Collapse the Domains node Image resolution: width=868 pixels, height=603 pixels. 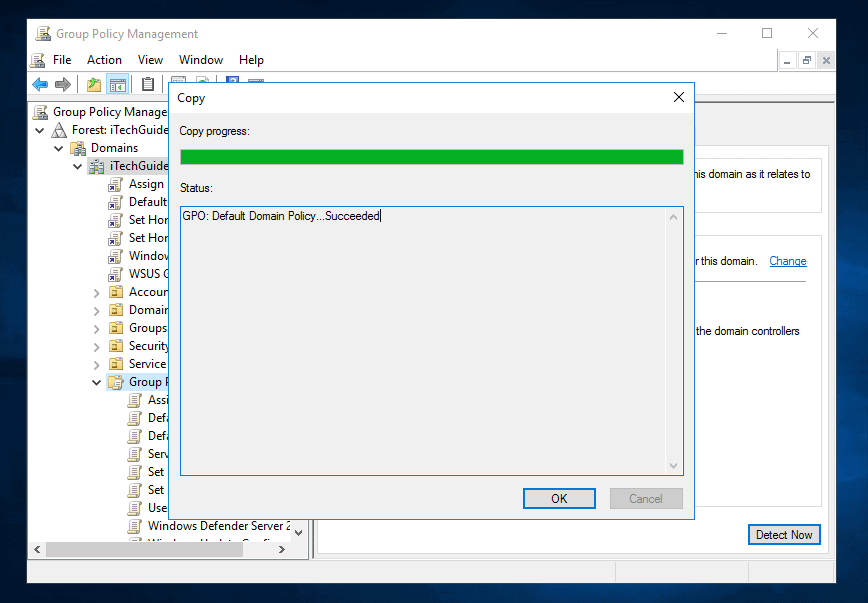(57, 147)
